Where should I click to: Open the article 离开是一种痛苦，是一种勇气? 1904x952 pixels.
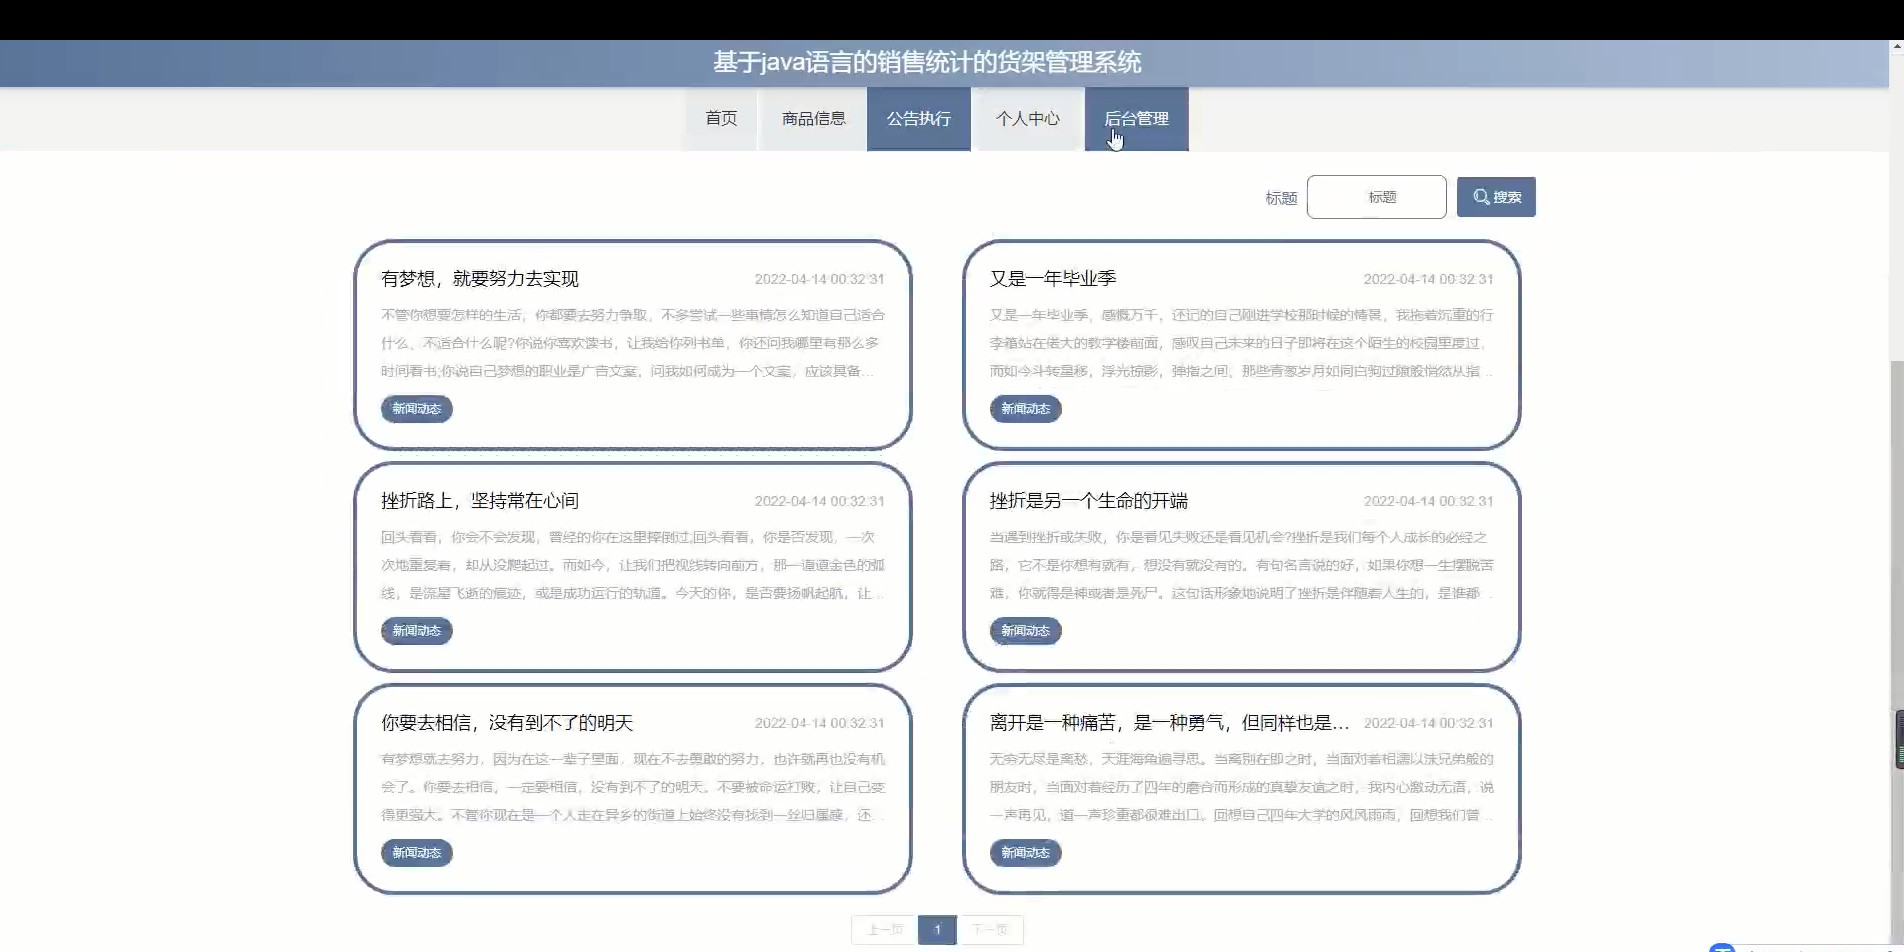[x=1169, y=723]
